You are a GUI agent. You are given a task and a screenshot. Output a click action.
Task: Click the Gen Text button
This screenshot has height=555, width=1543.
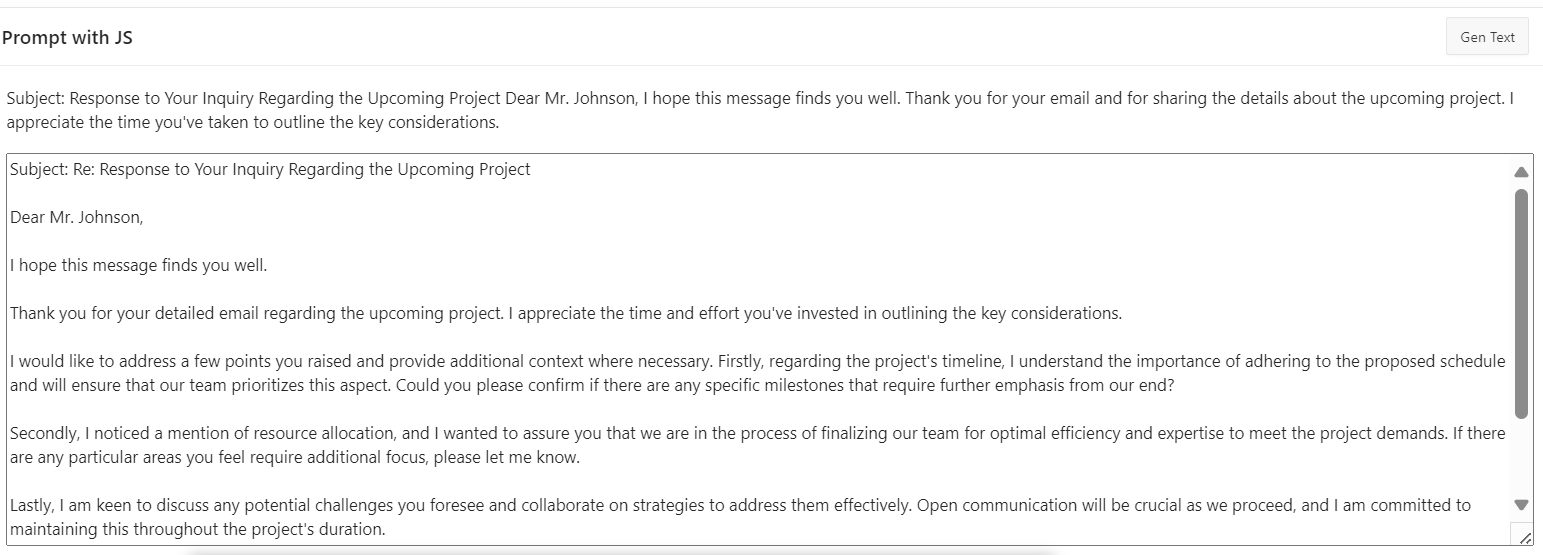[x=1487, y=37]
